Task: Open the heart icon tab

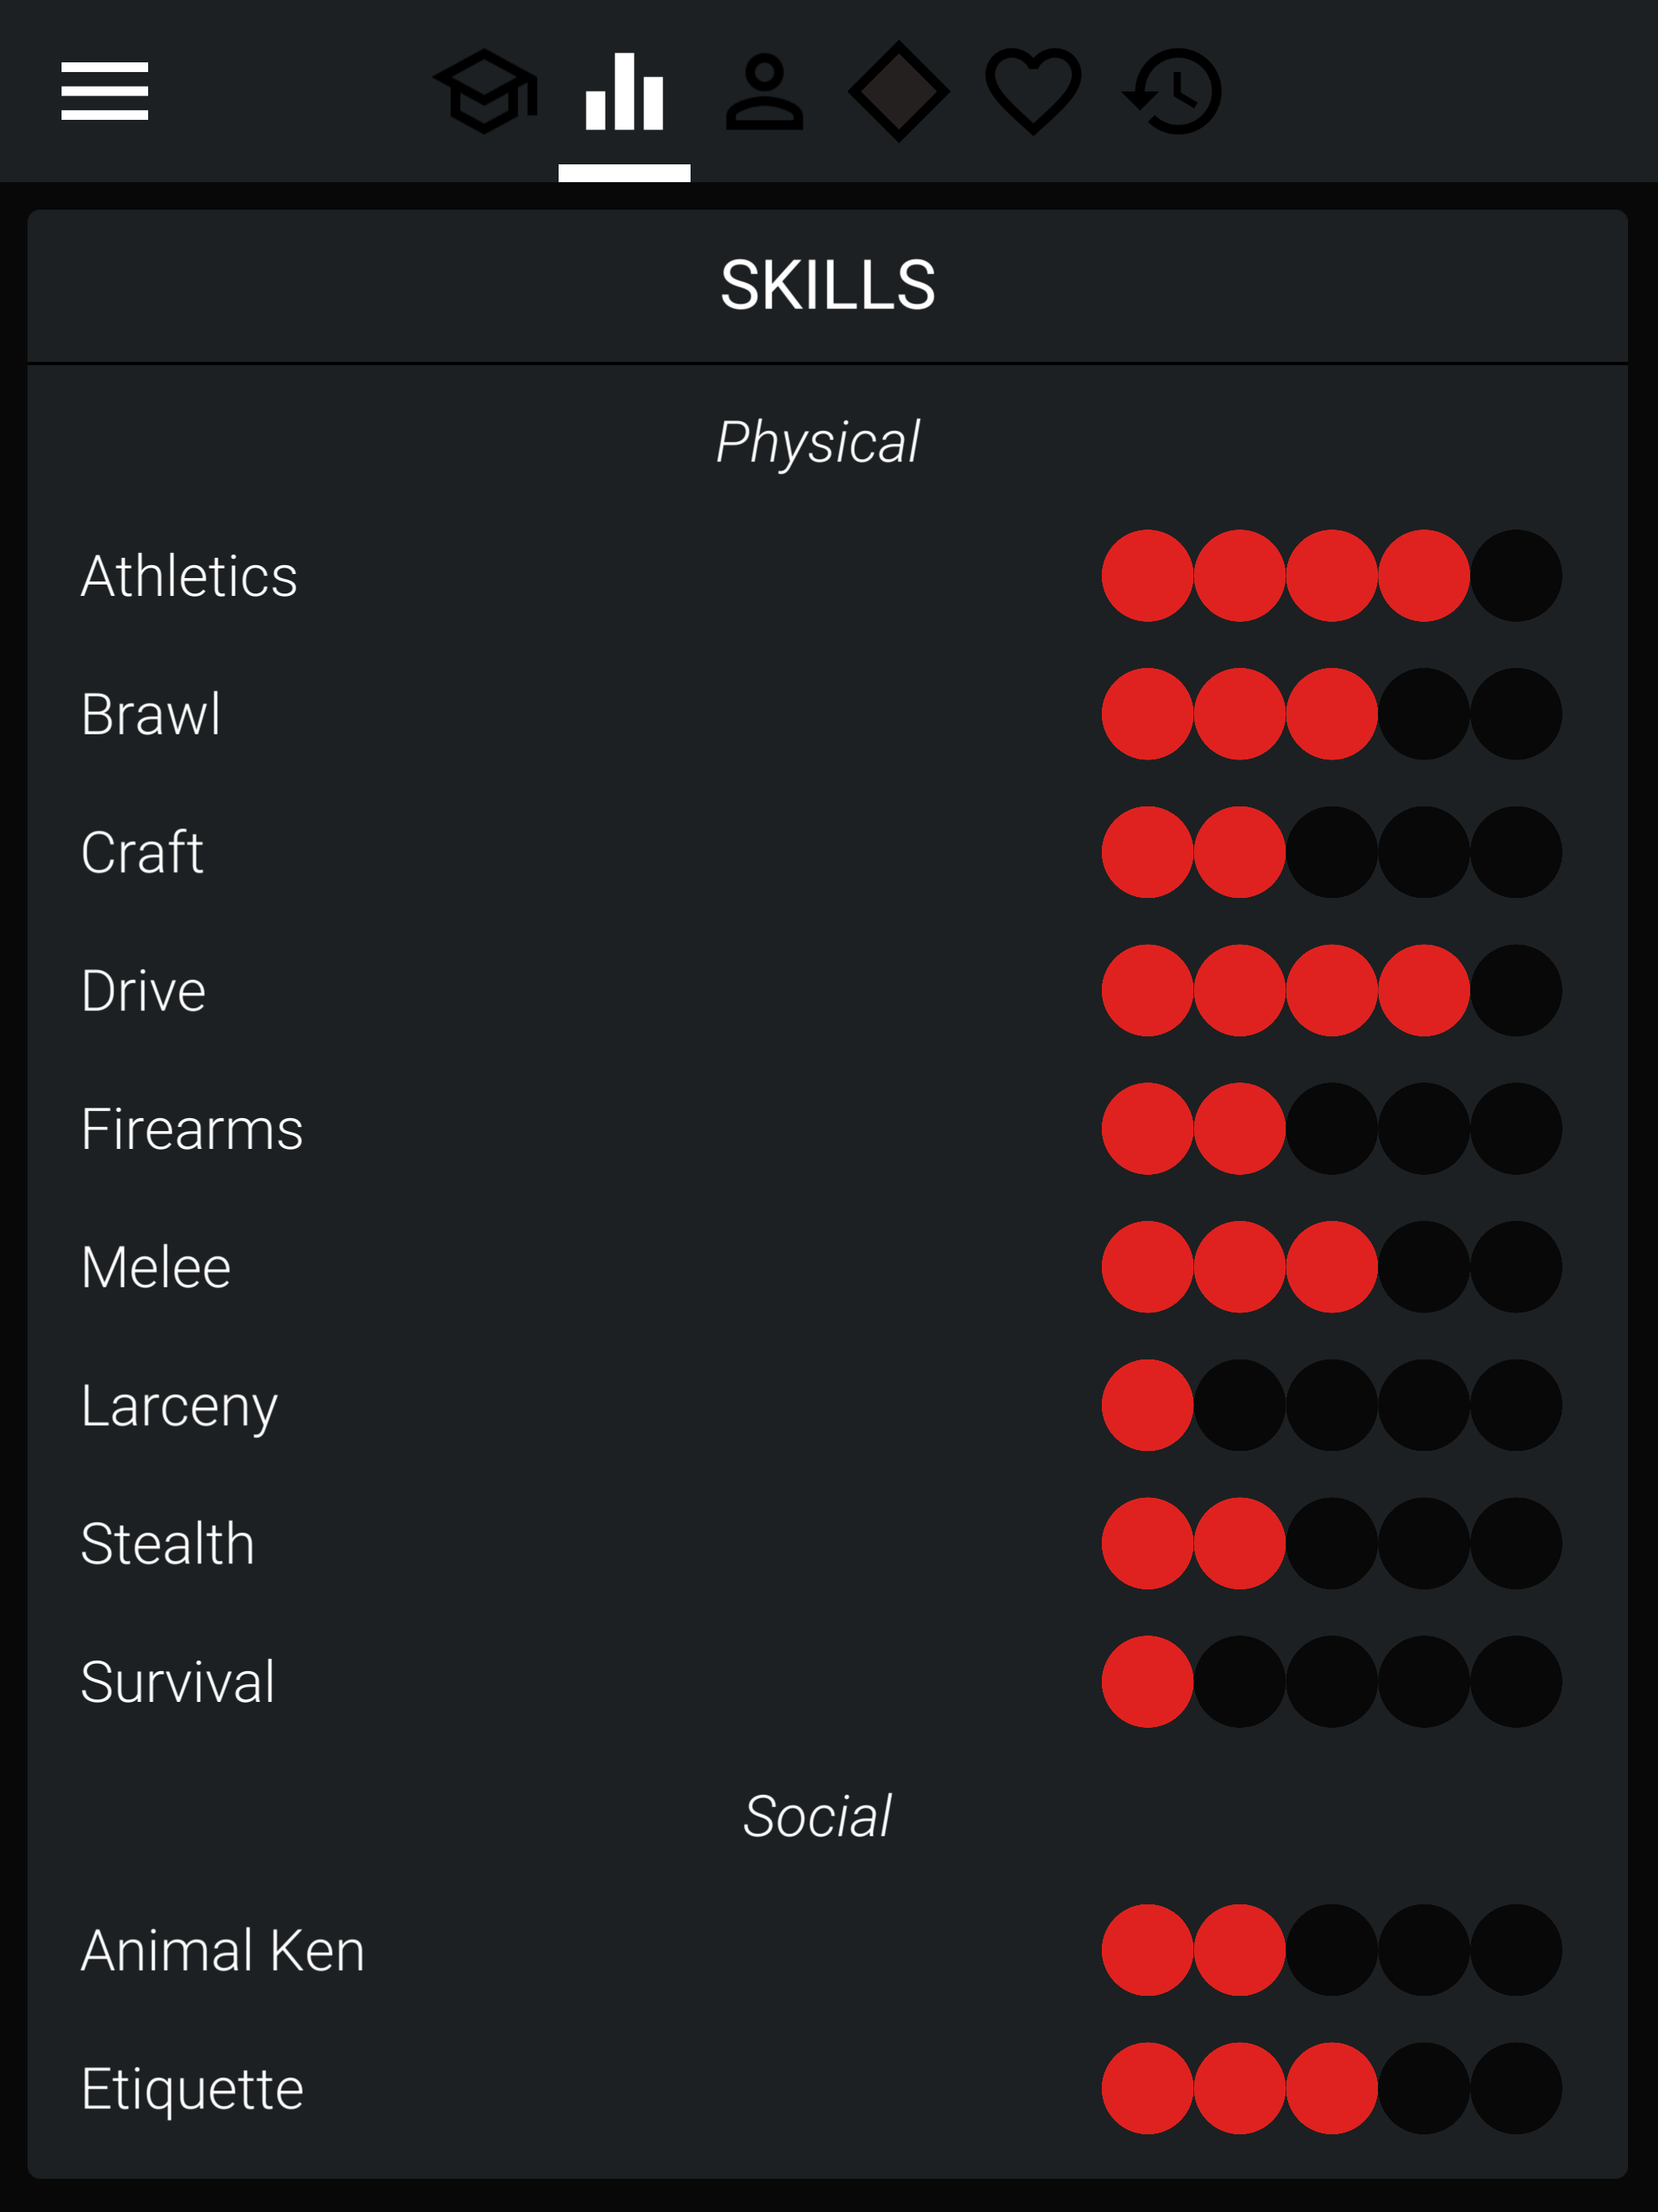Action: [1033, 91]
